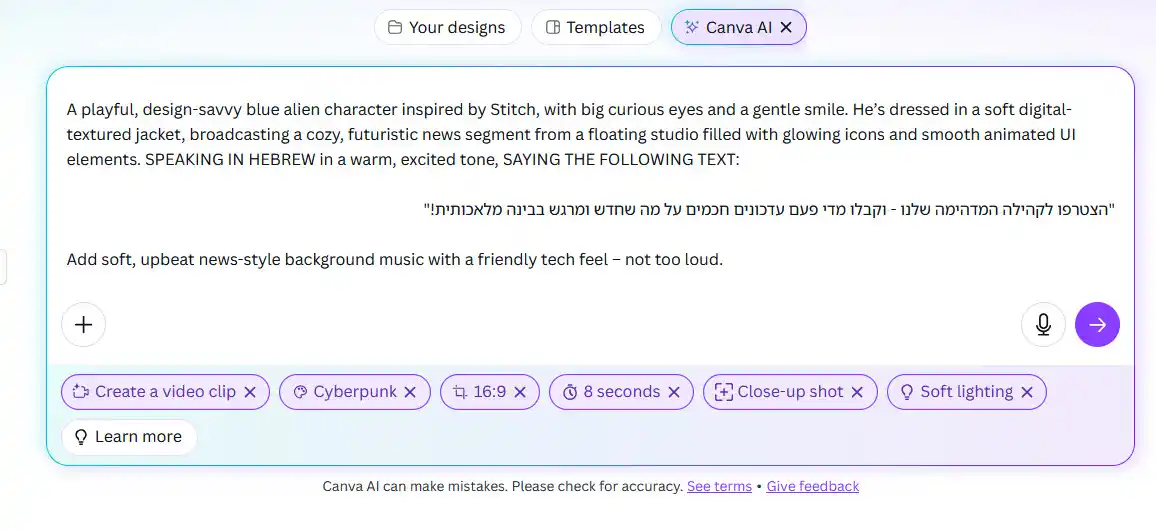Submit prompt with purple arrow button

tap(1097, 324)
